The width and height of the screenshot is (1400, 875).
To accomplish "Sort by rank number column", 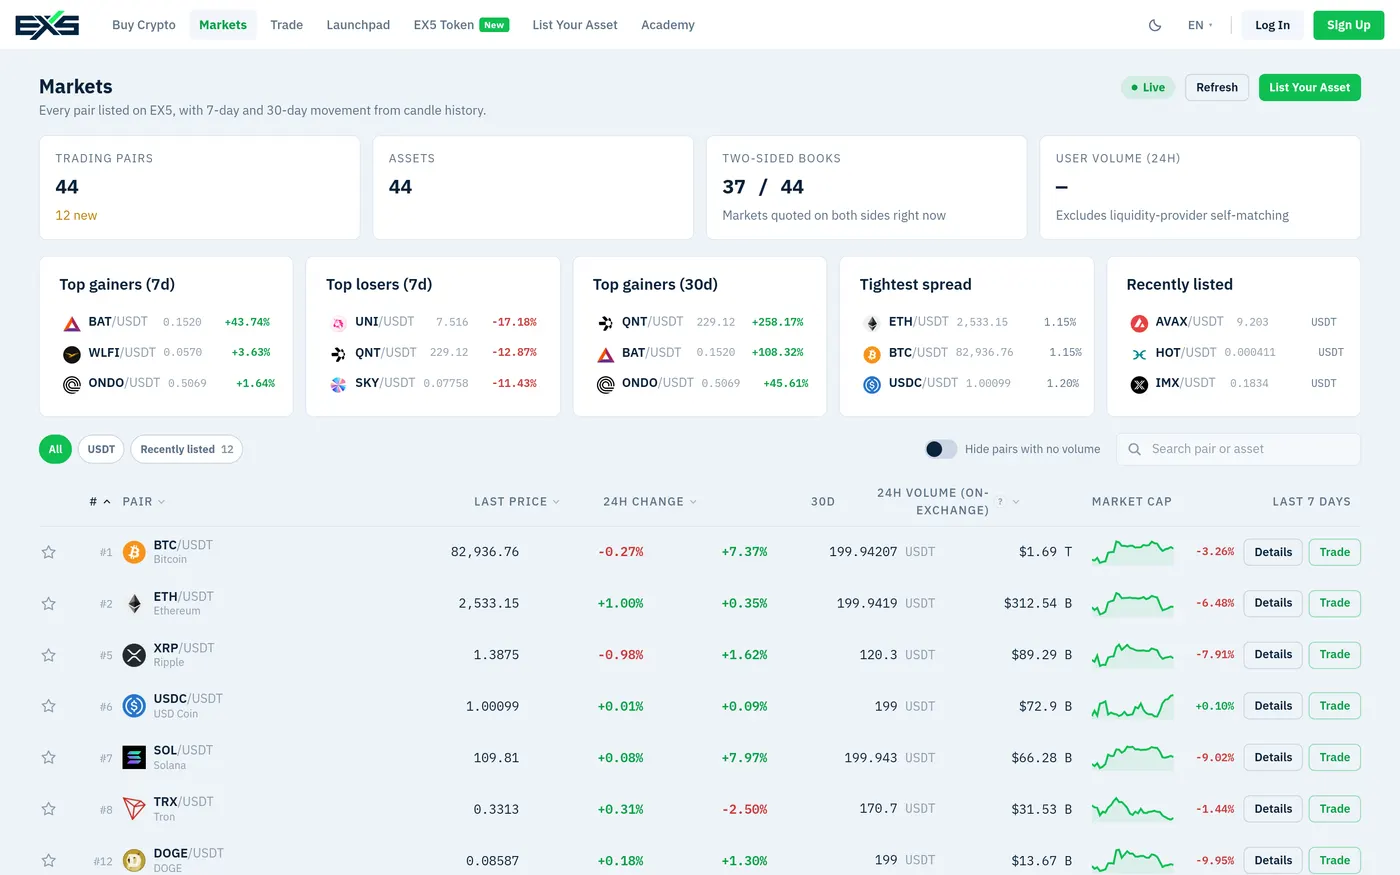I will pos(99,501).
